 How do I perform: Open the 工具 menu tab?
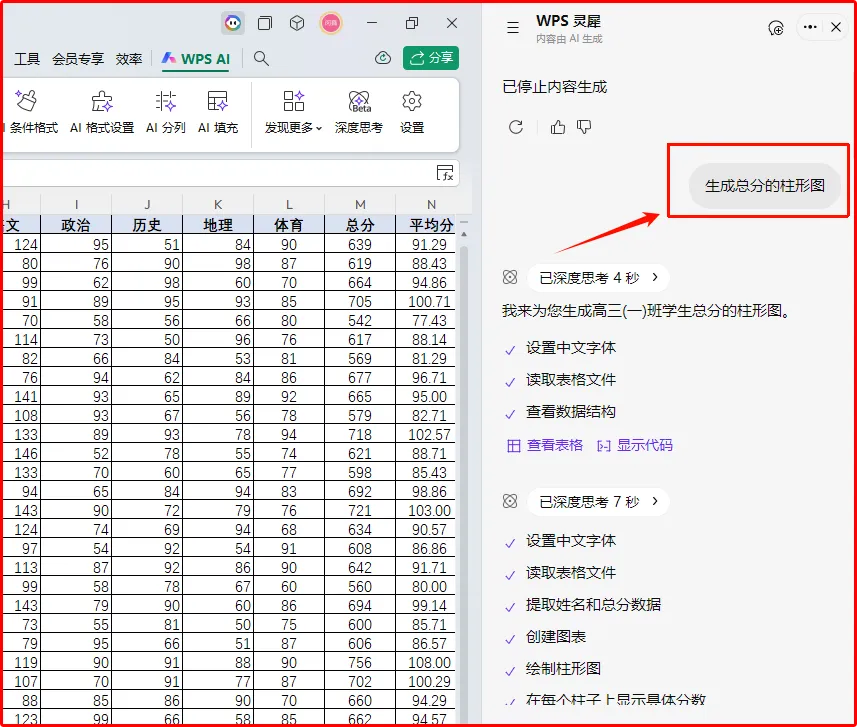[x=27, y=58]
